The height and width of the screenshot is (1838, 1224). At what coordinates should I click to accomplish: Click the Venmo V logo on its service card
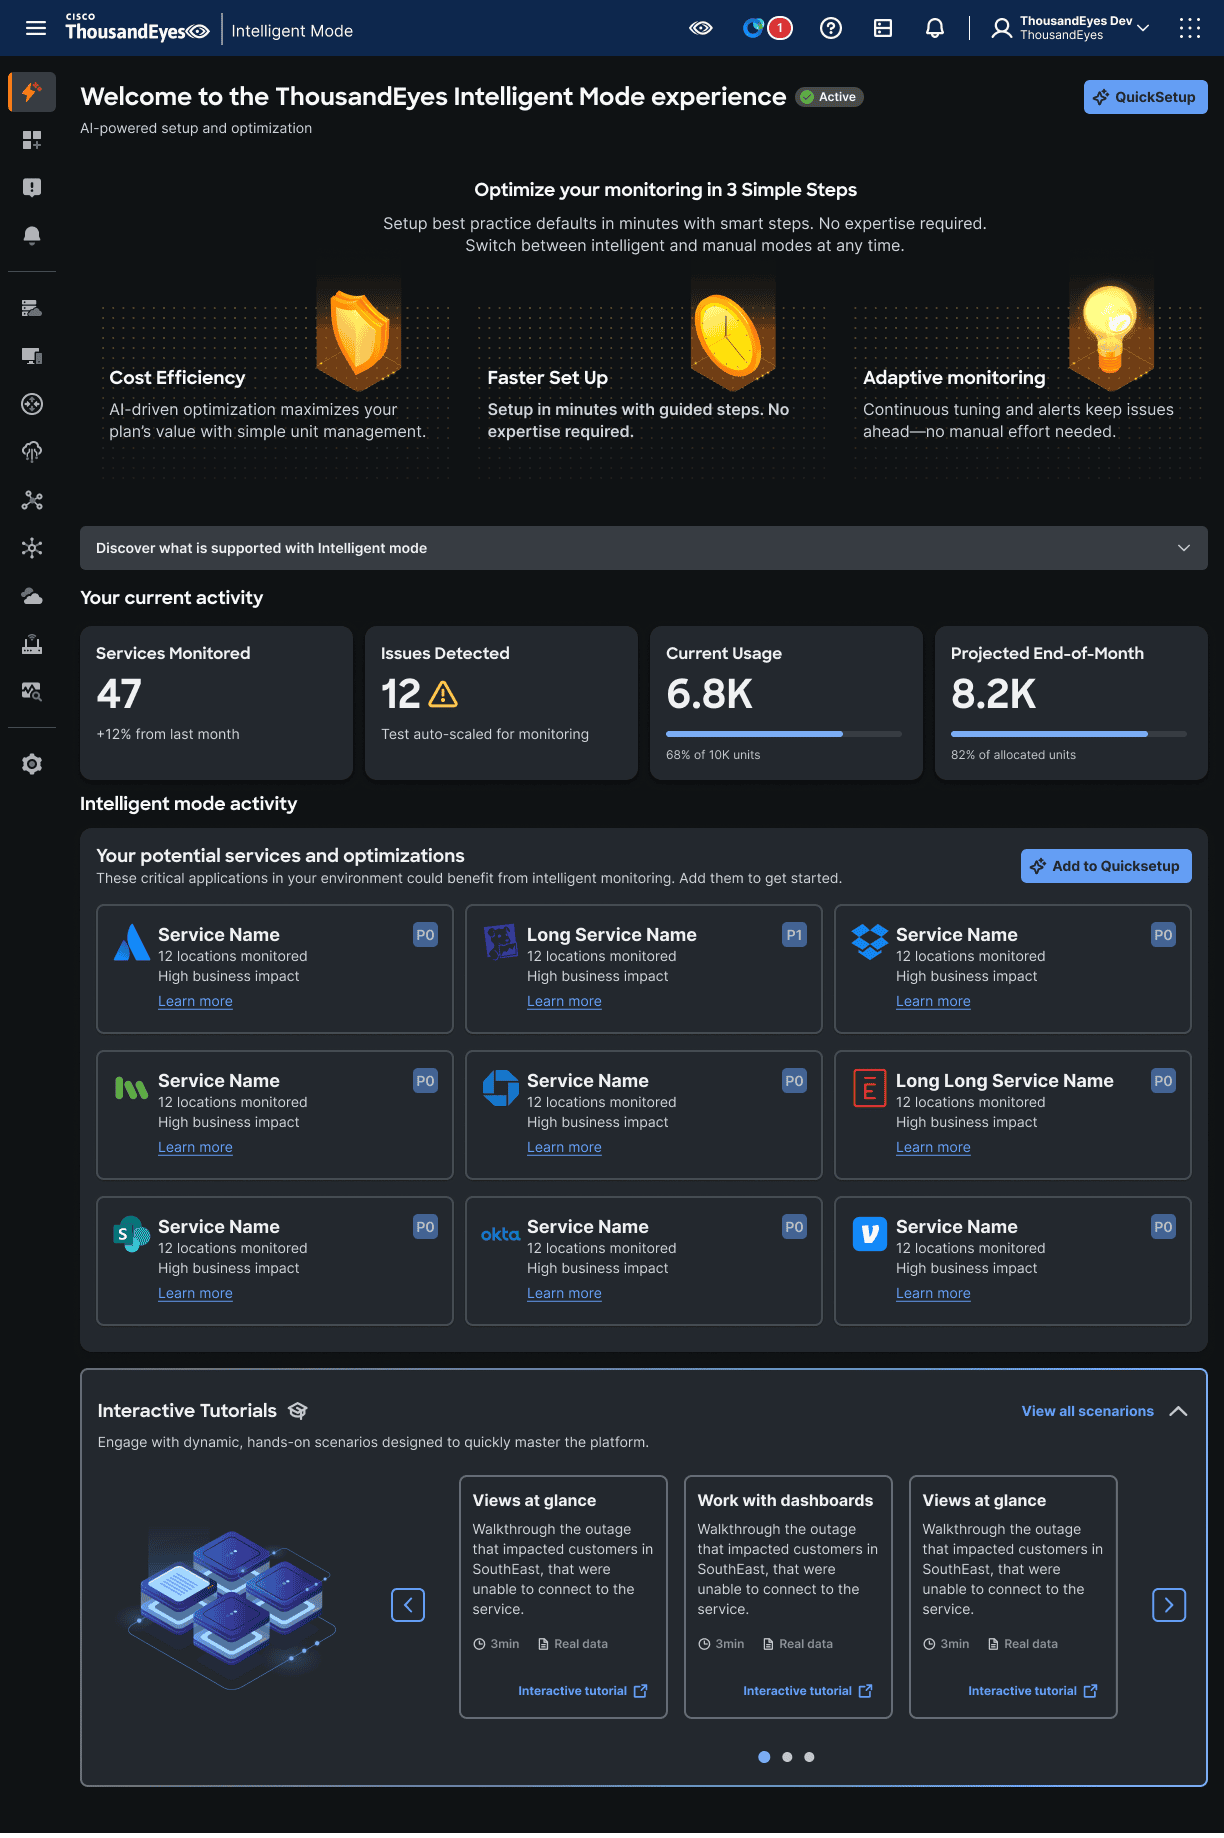point(870,1234)
